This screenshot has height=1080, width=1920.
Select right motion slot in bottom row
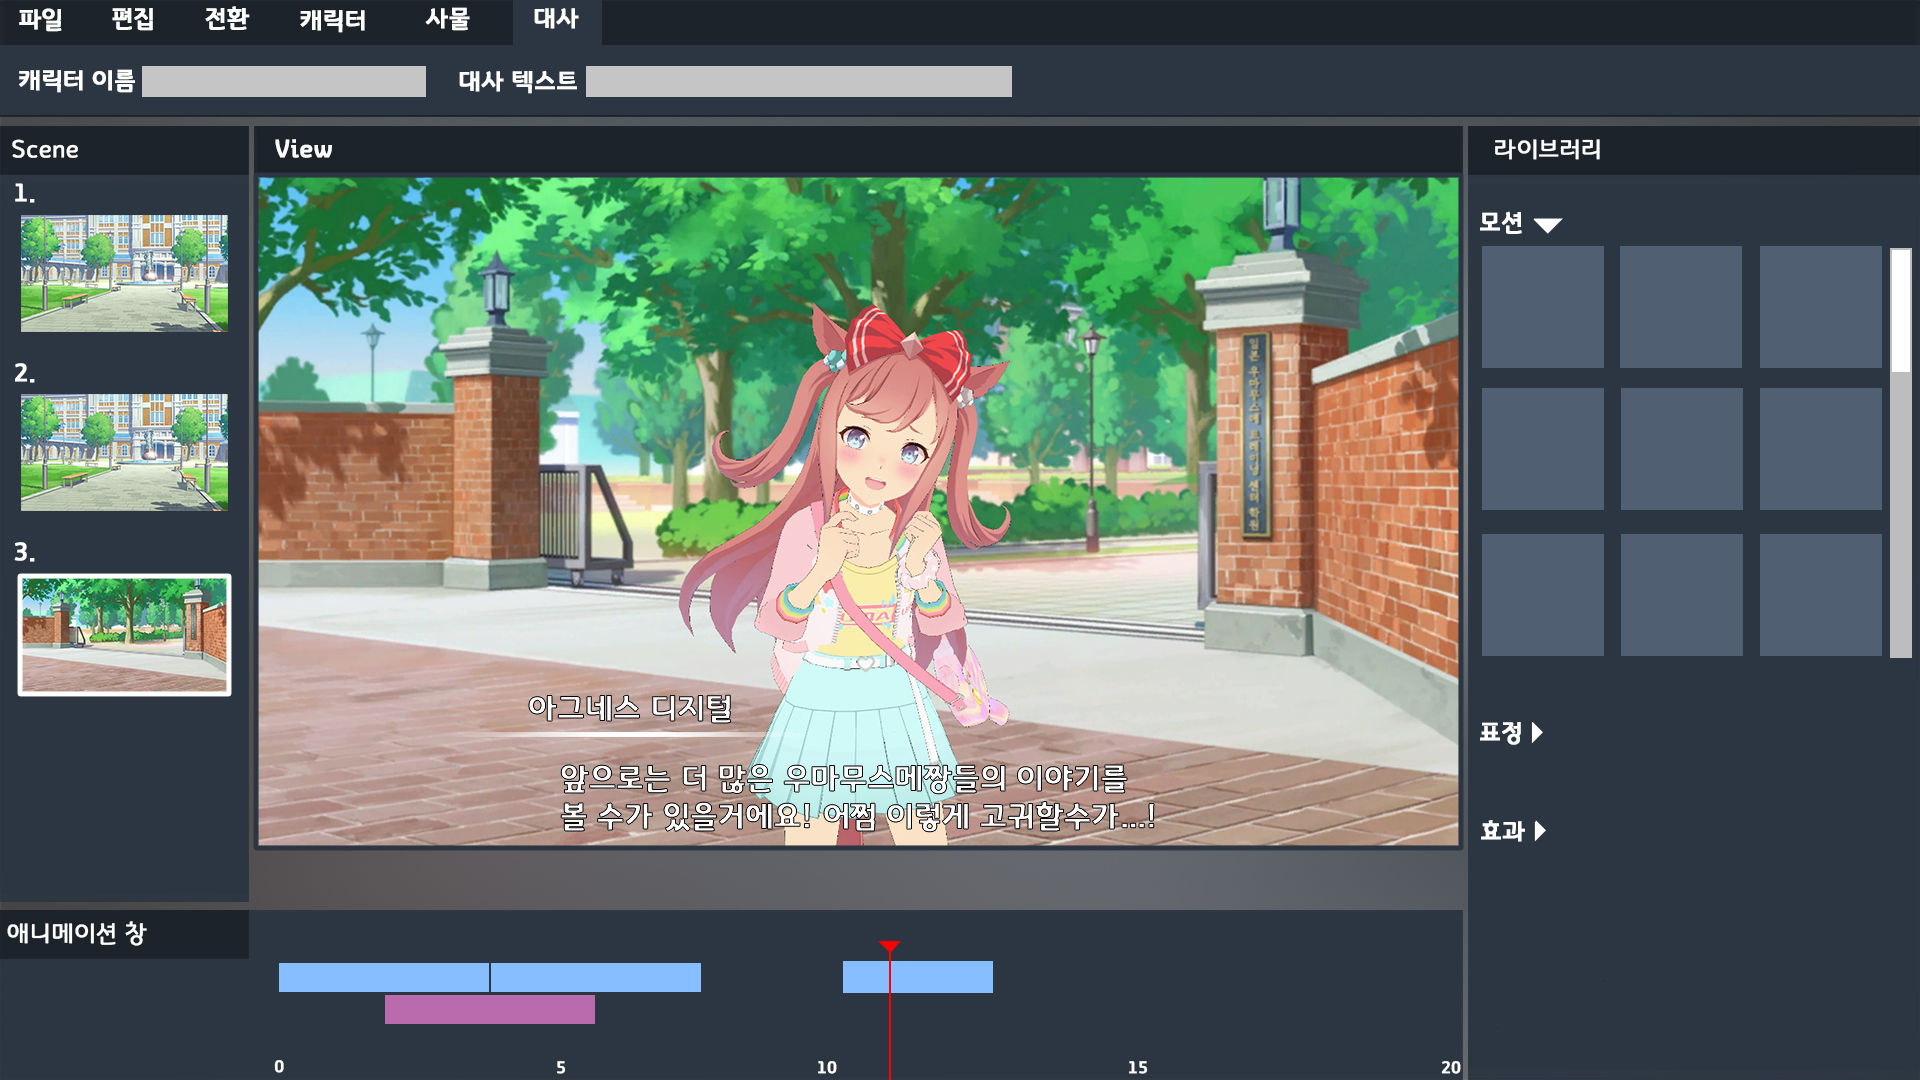pyautogui.click(x=1820, y=595)
